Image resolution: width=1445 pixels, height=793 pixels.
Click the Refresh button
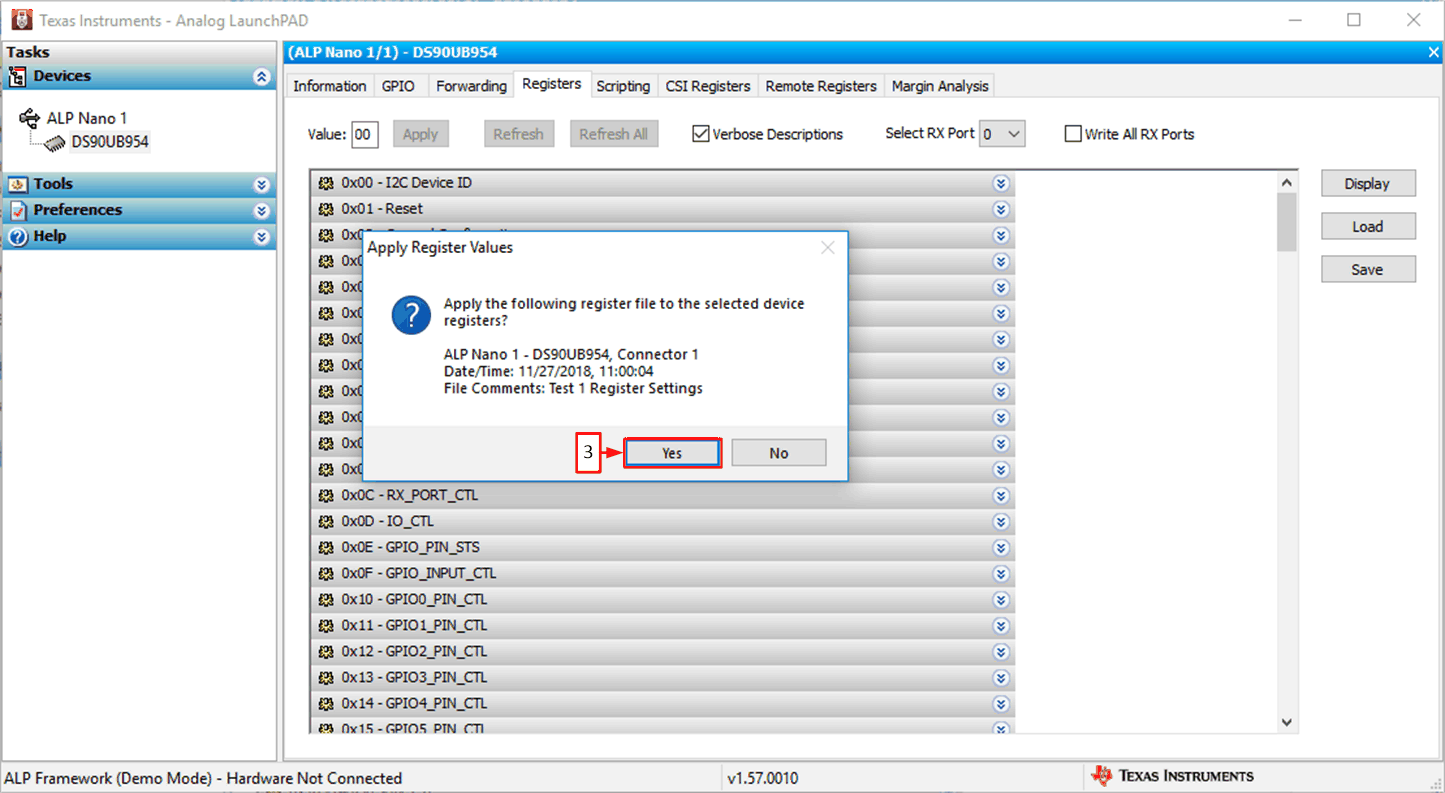pos(518,134)
